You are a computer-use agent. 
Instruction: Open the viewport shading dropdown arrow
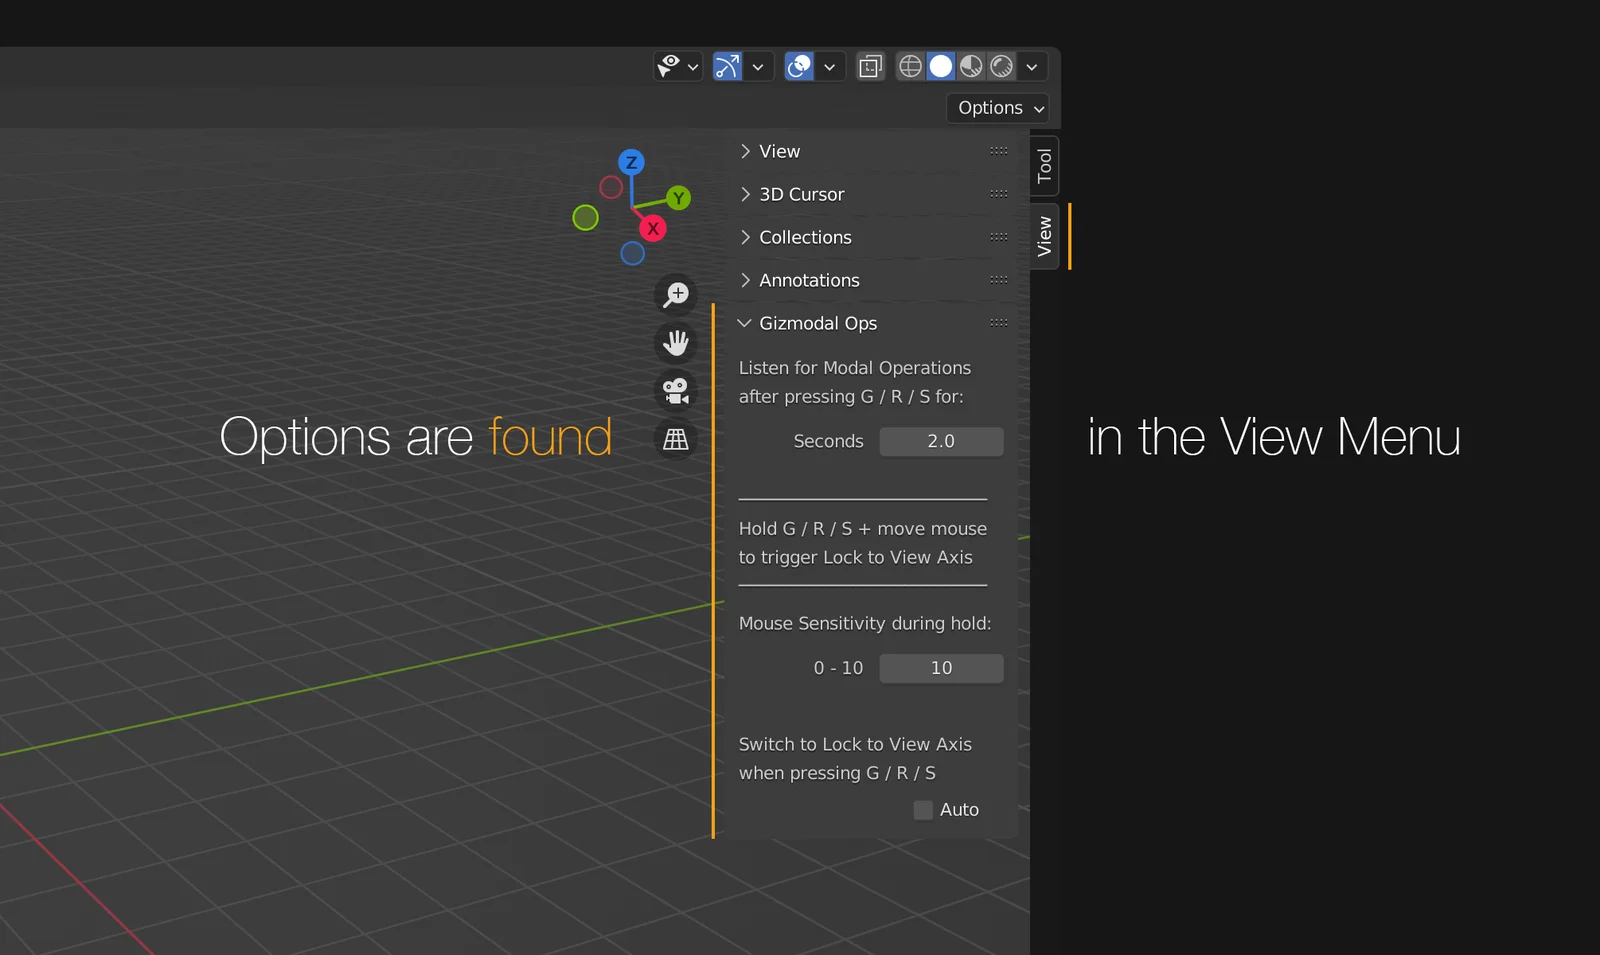(1031, 66)
